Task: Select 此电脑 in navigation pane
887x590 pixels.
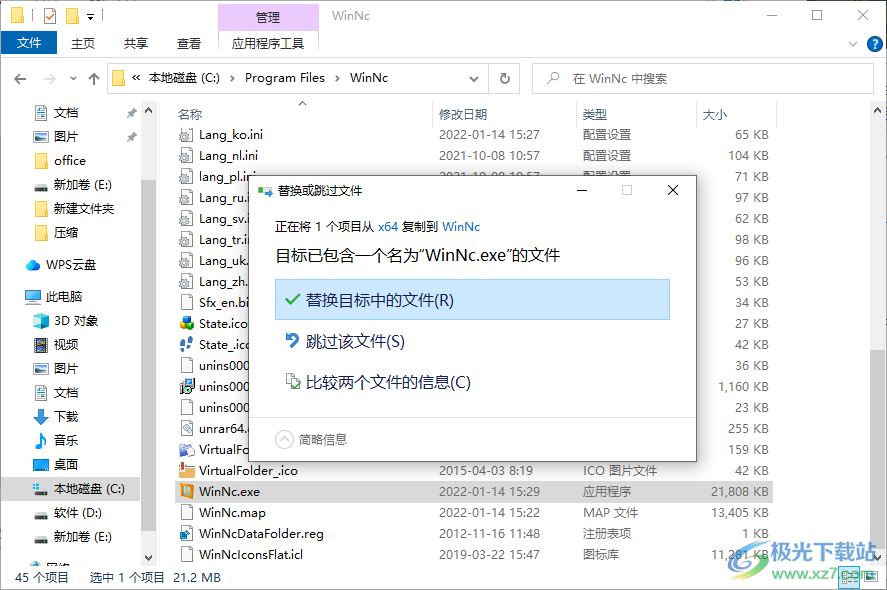Action: click(64, 296)
